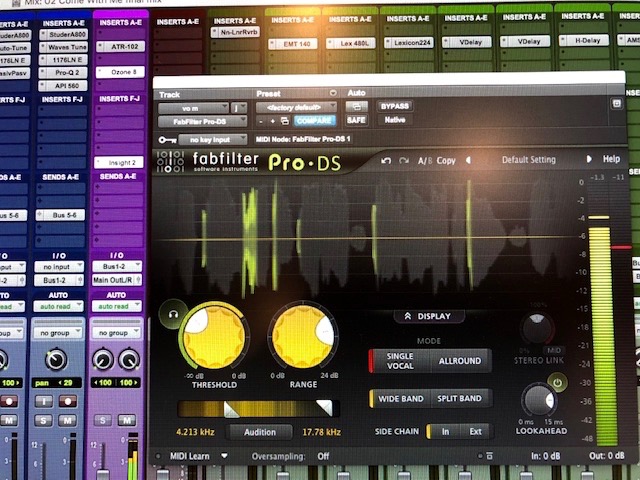This screenshot has width=640, height=480.
Task: Click the FabFilter logo icon
Action: (x=170, y=162)
